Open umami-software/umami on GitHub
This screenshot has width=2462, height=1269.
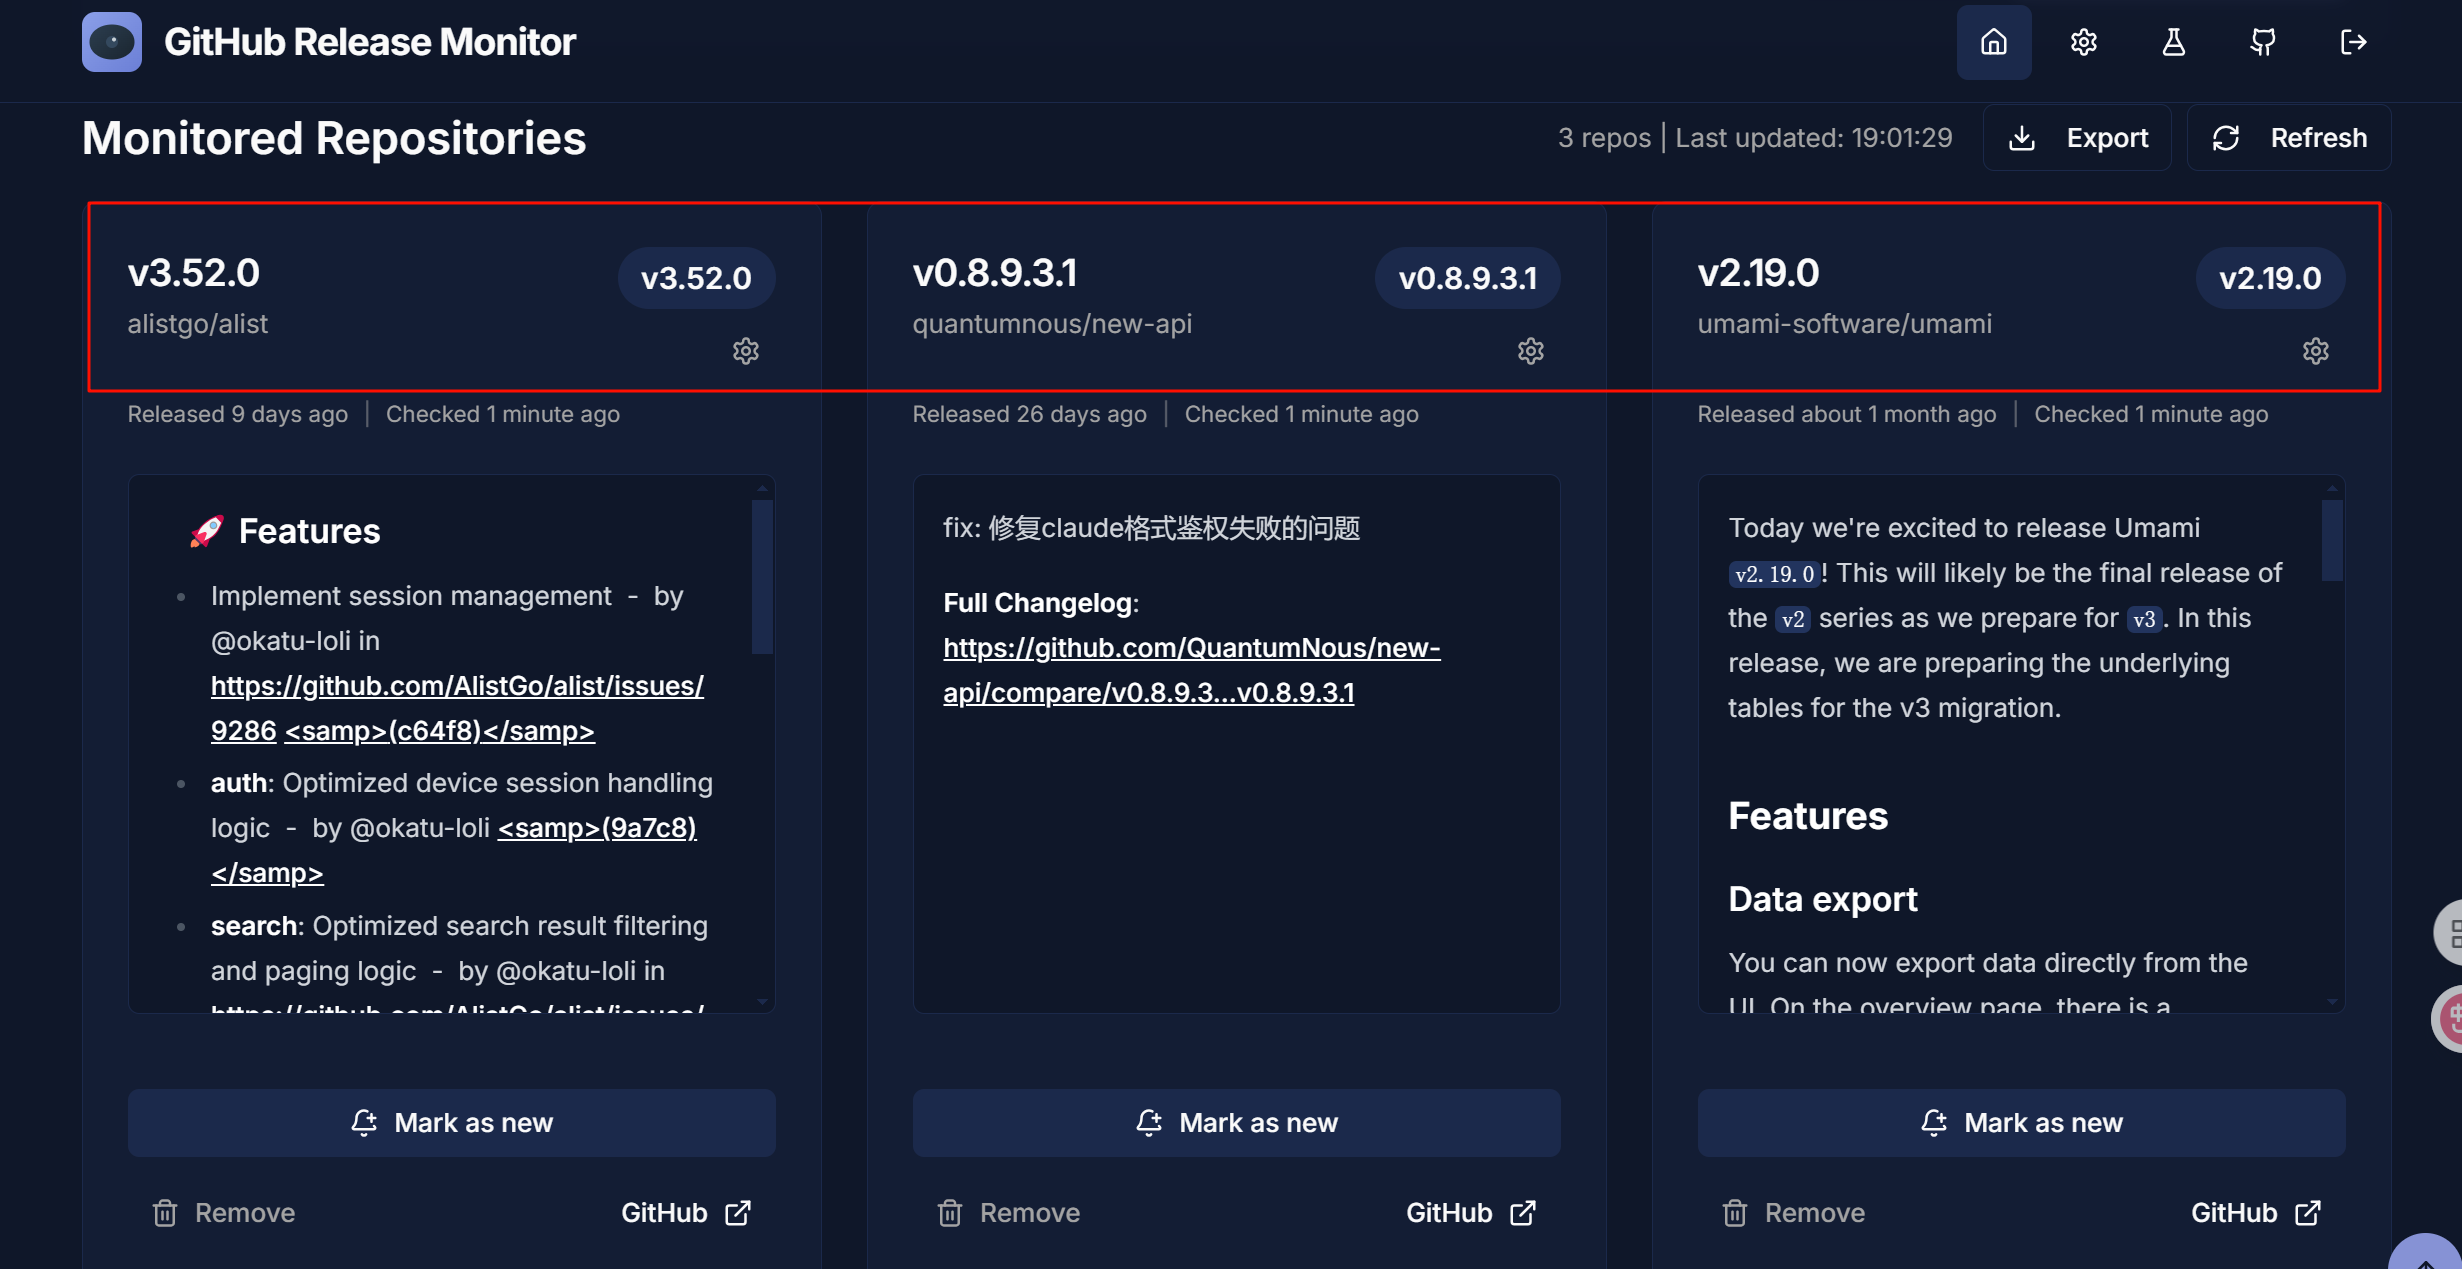point(2256,1213)
